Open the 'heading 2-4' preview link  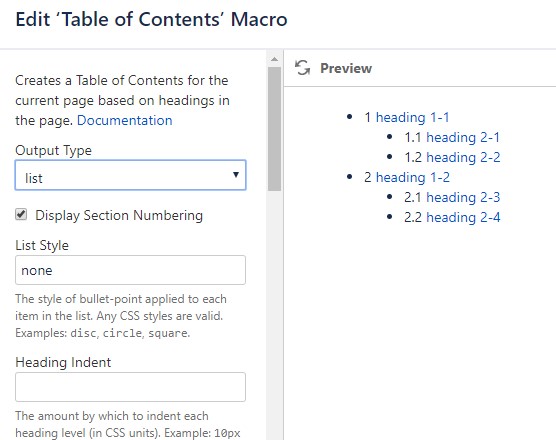pos(463,217)
